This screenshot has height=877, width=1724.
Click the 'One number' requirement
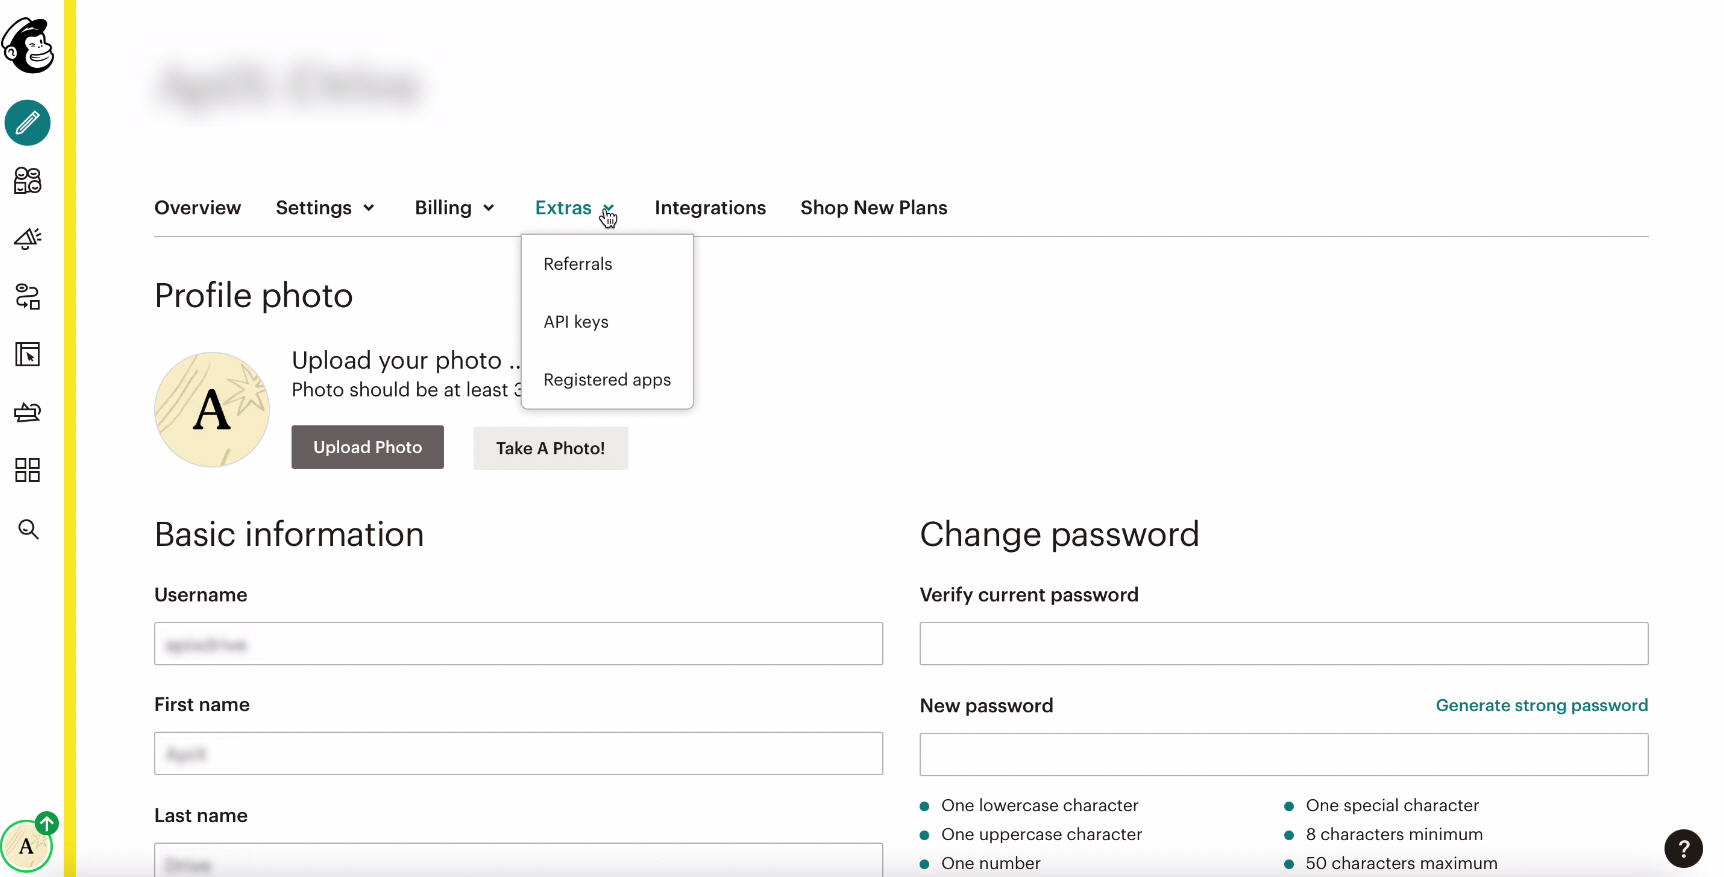click(x=991, y=864)
